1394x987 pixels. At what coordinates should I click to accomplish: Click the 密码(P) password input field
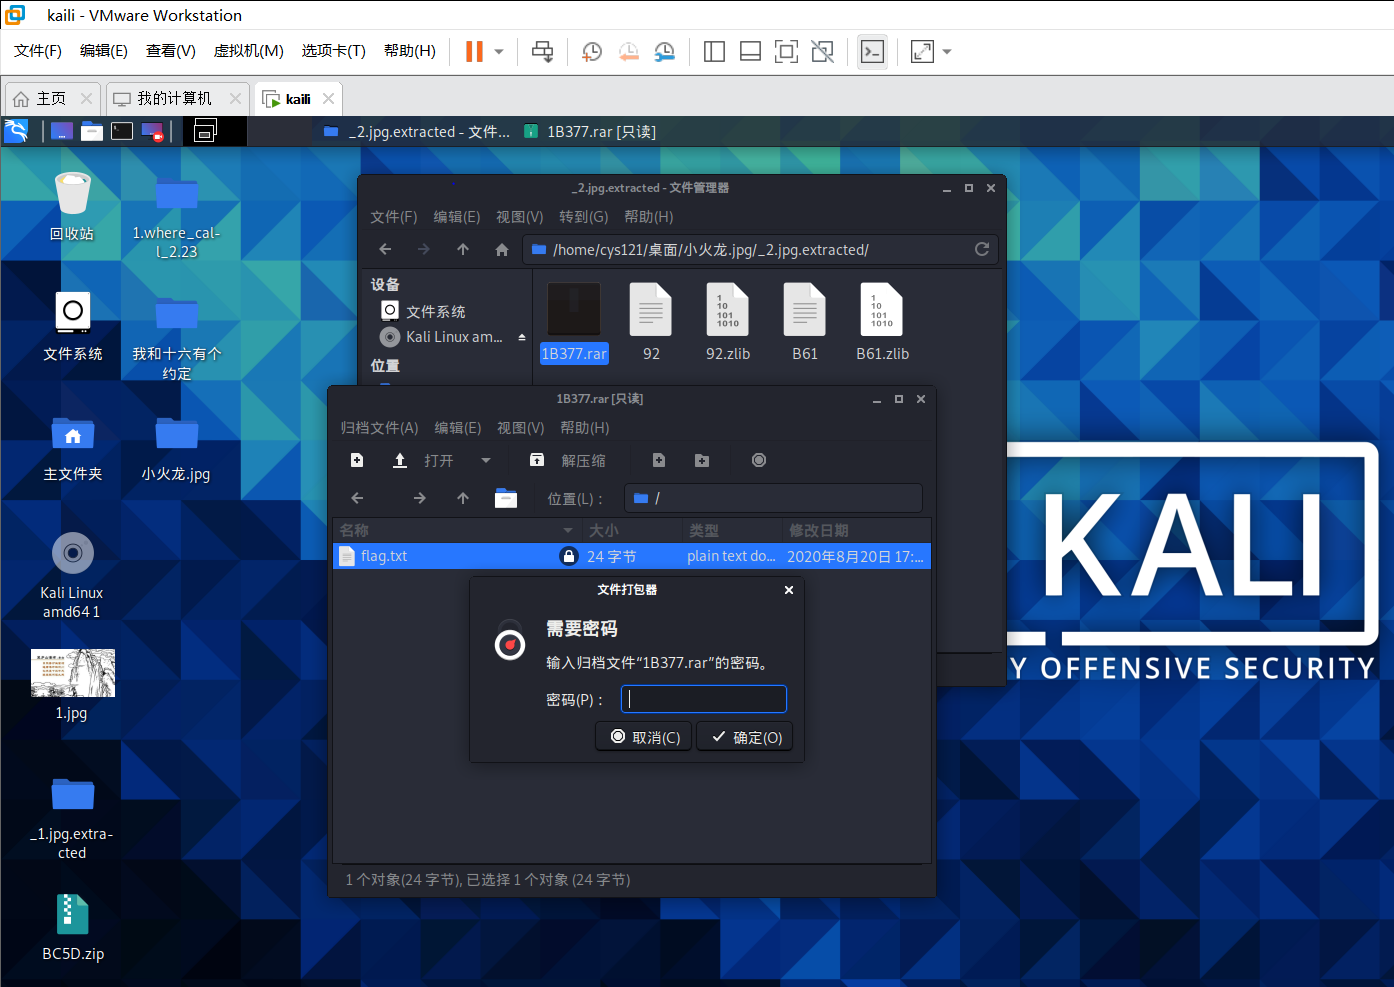click(x=704, y=699)
